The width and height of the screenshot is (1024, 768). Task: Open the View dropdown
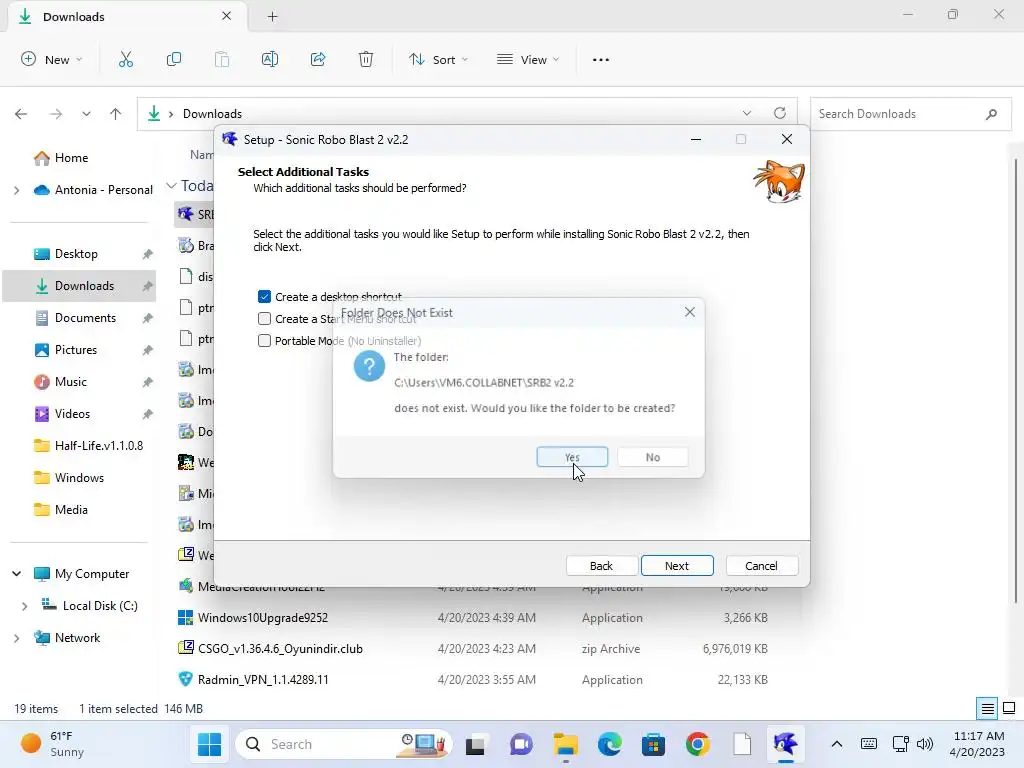528,59
